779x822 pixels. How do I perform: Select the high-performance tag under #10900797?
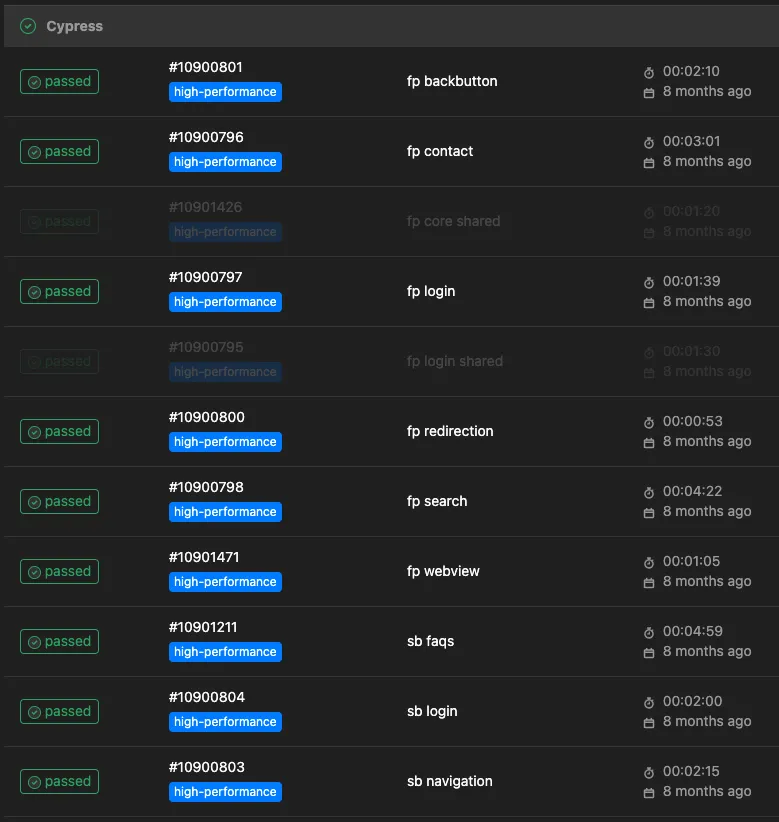[225, 302]
